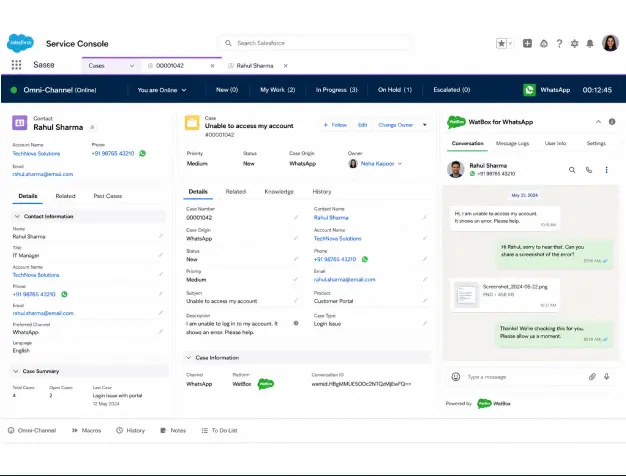
Task: Open the Omni-Channel utility bar item
Action: [x=32, y=430]
